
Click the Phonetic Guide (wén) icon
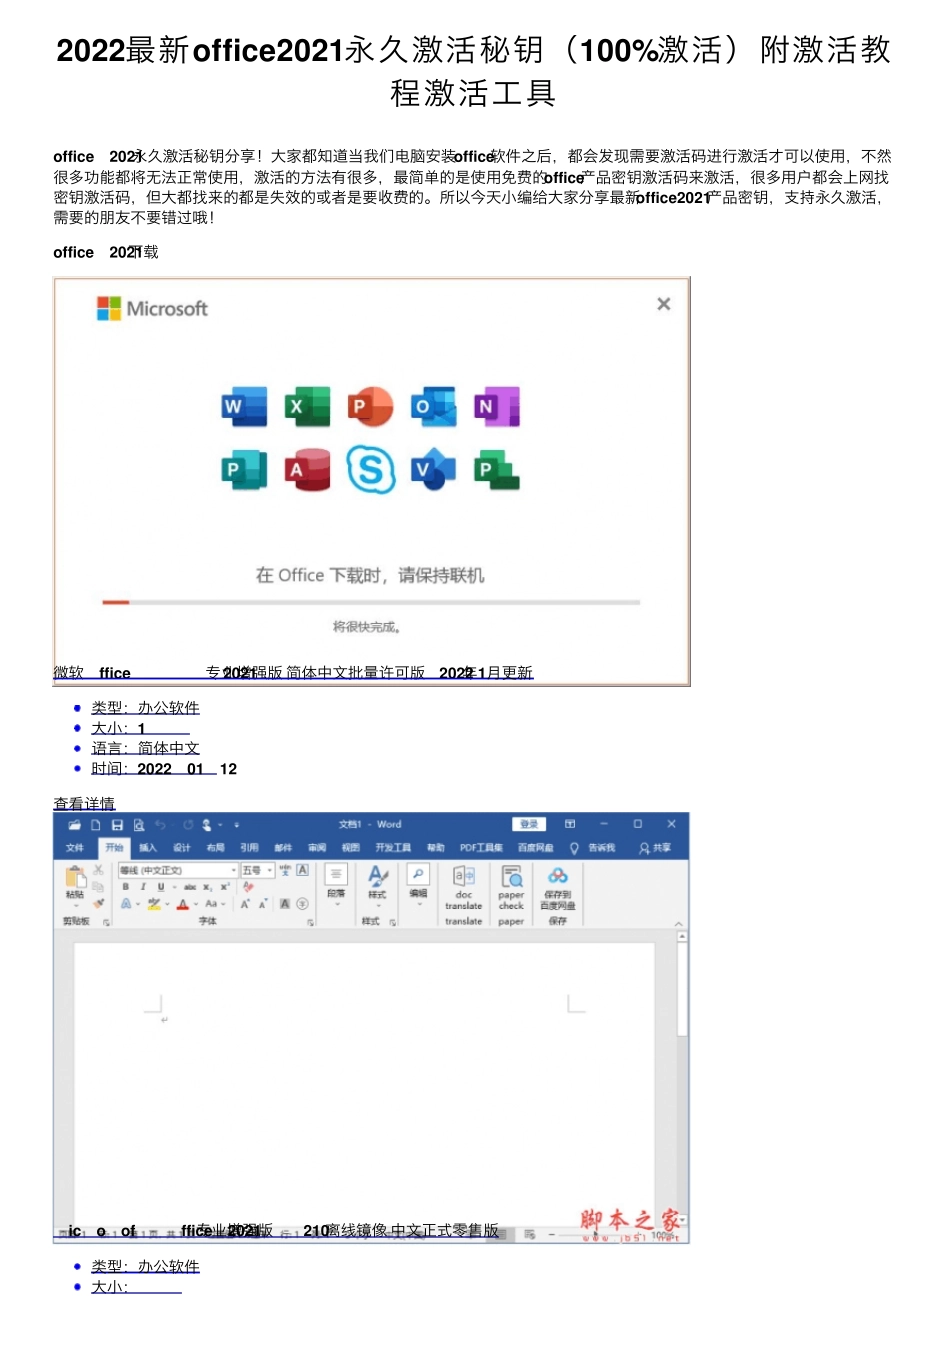pos(285,870)
